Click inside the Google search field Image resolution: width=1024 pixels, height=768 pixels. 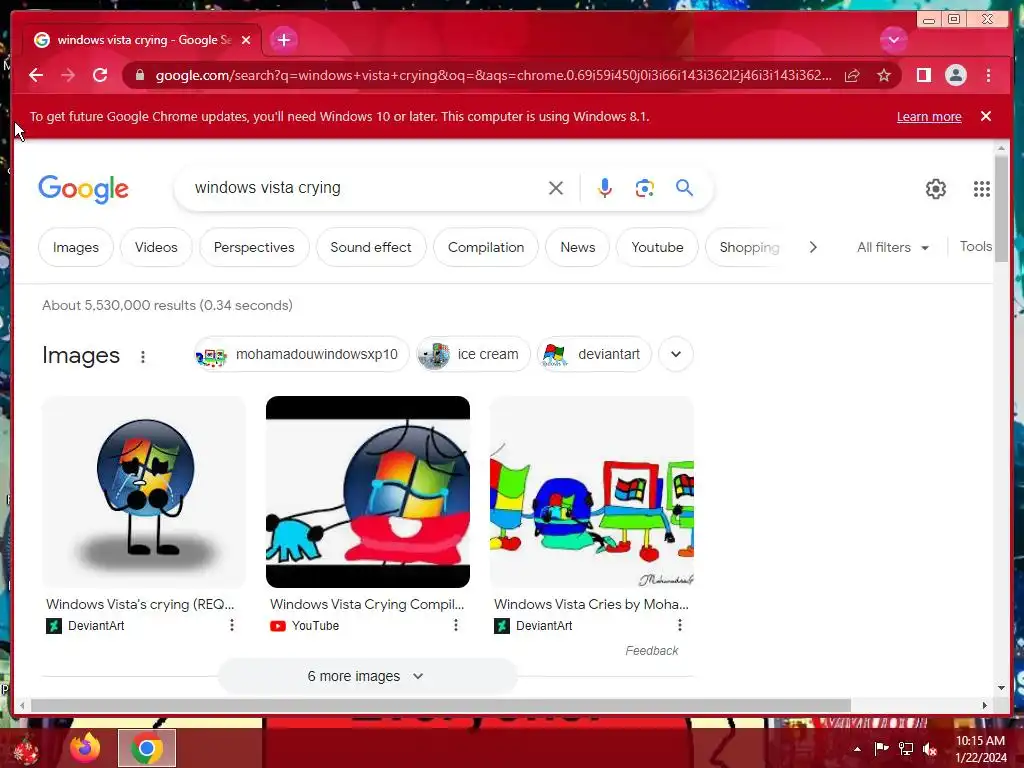(x=366, y=188)
